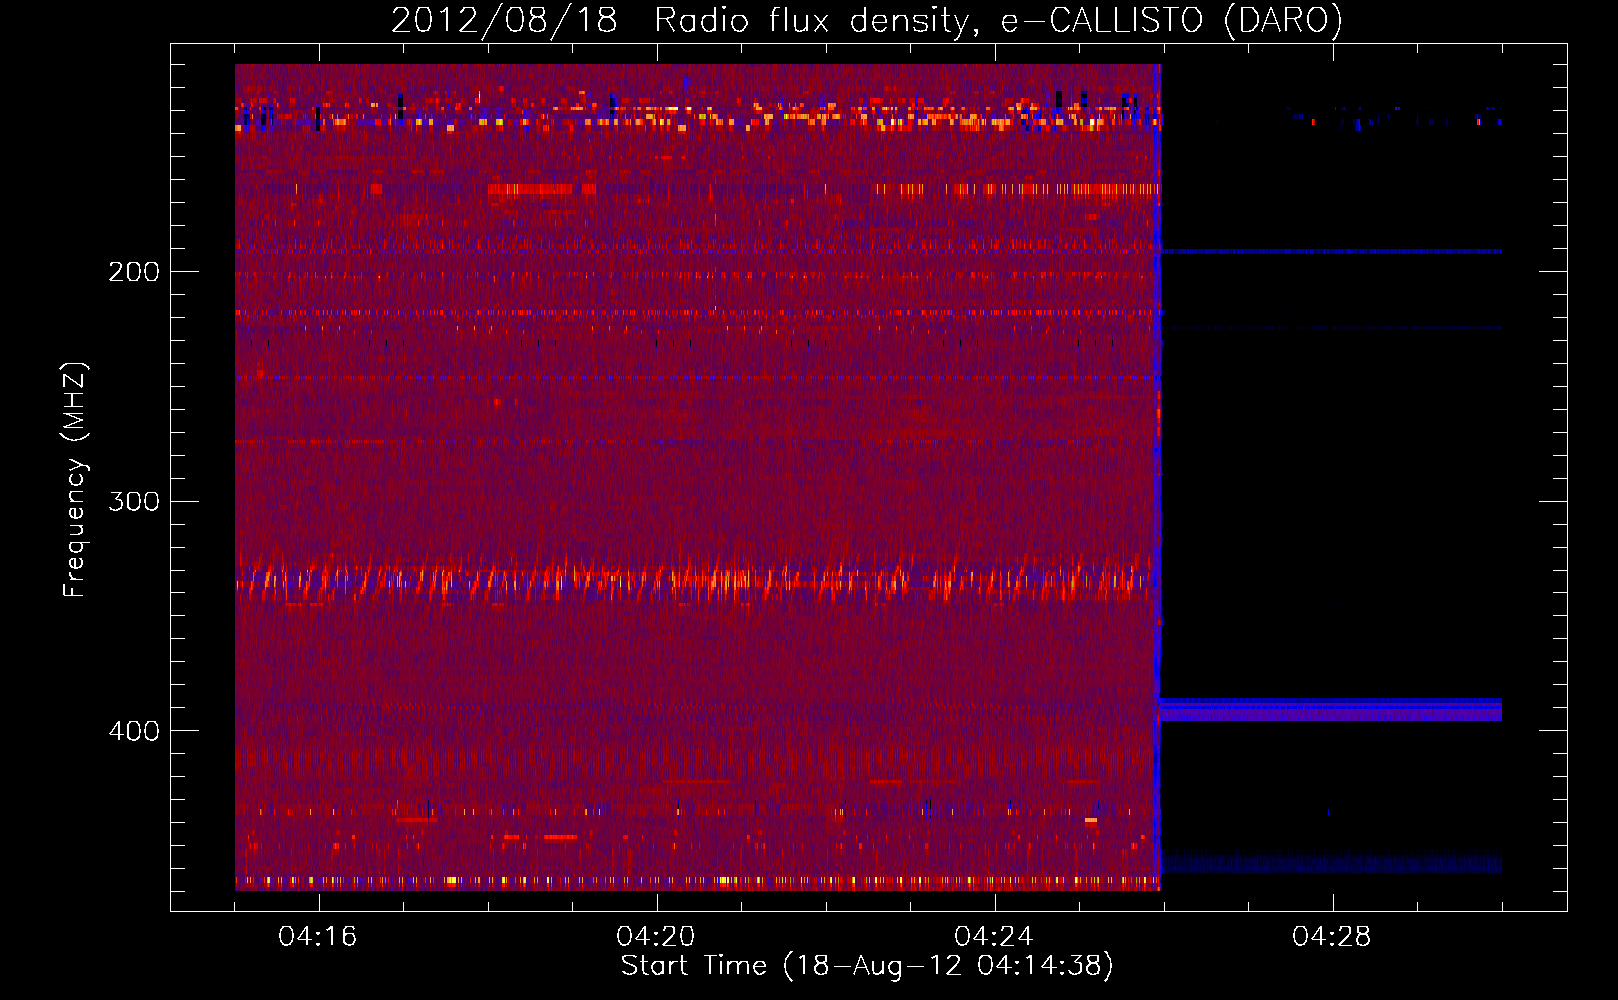Click the 400 frequency tick label
Image resolution: width=1618 pixels, height=1000 pixels.
tap(134, 731)
